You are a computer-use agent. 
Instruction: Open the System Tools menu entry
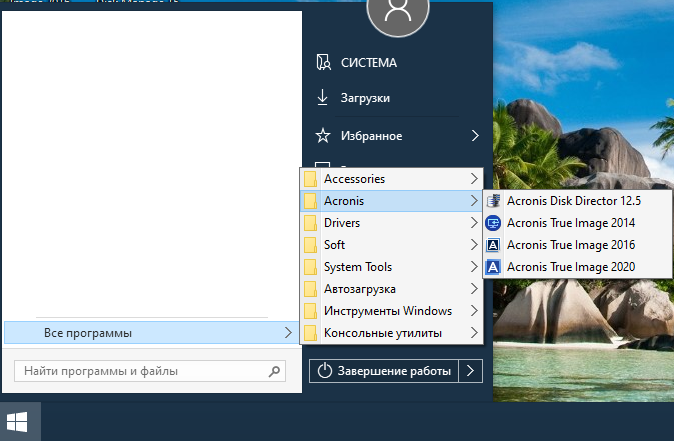click(392, 267)
